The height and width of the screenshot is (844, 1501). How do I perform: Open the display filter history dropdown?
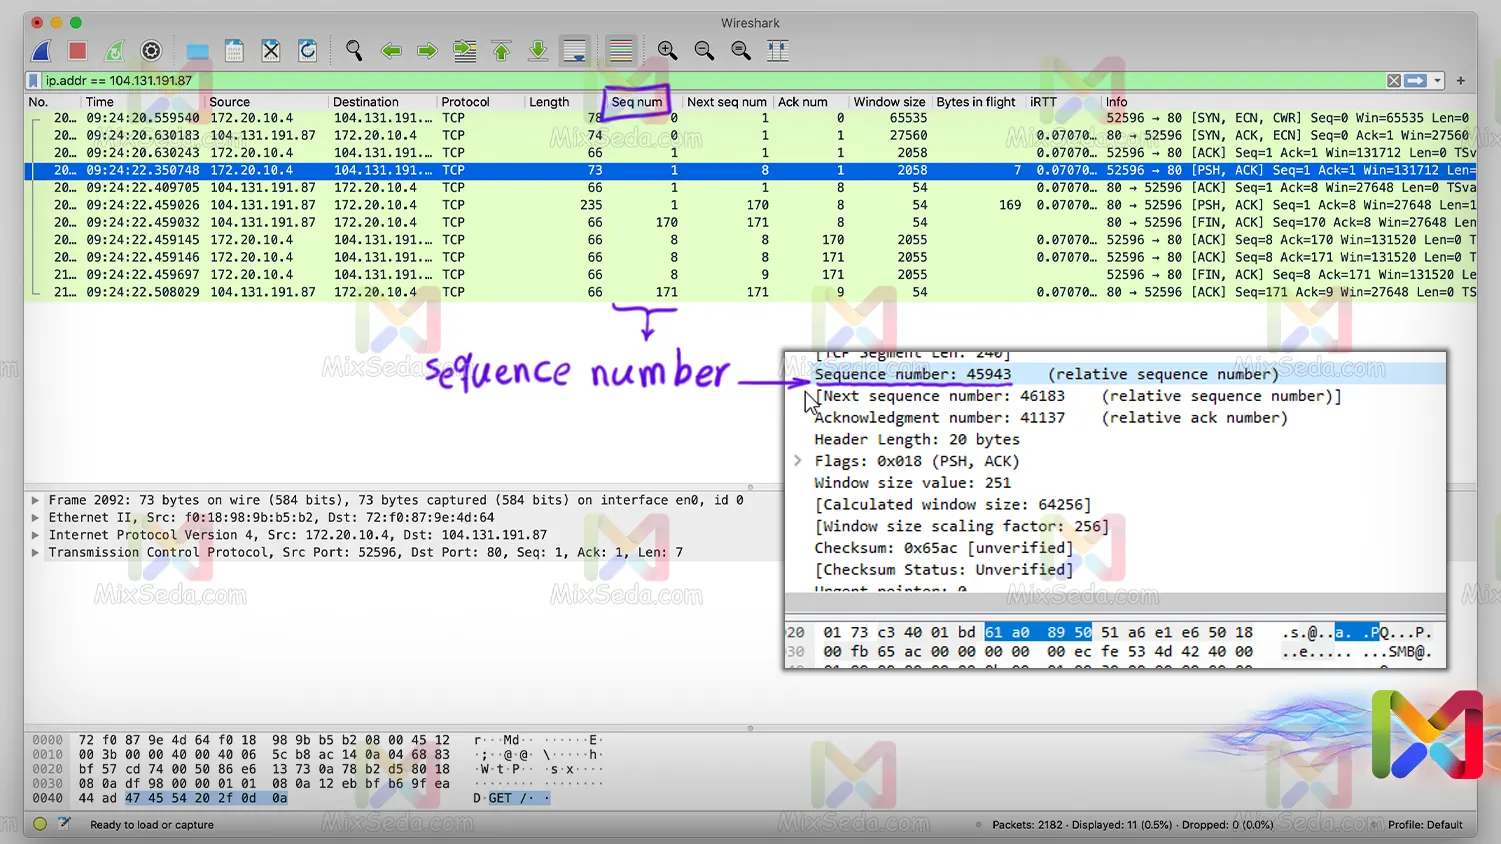pos(1438,81)
